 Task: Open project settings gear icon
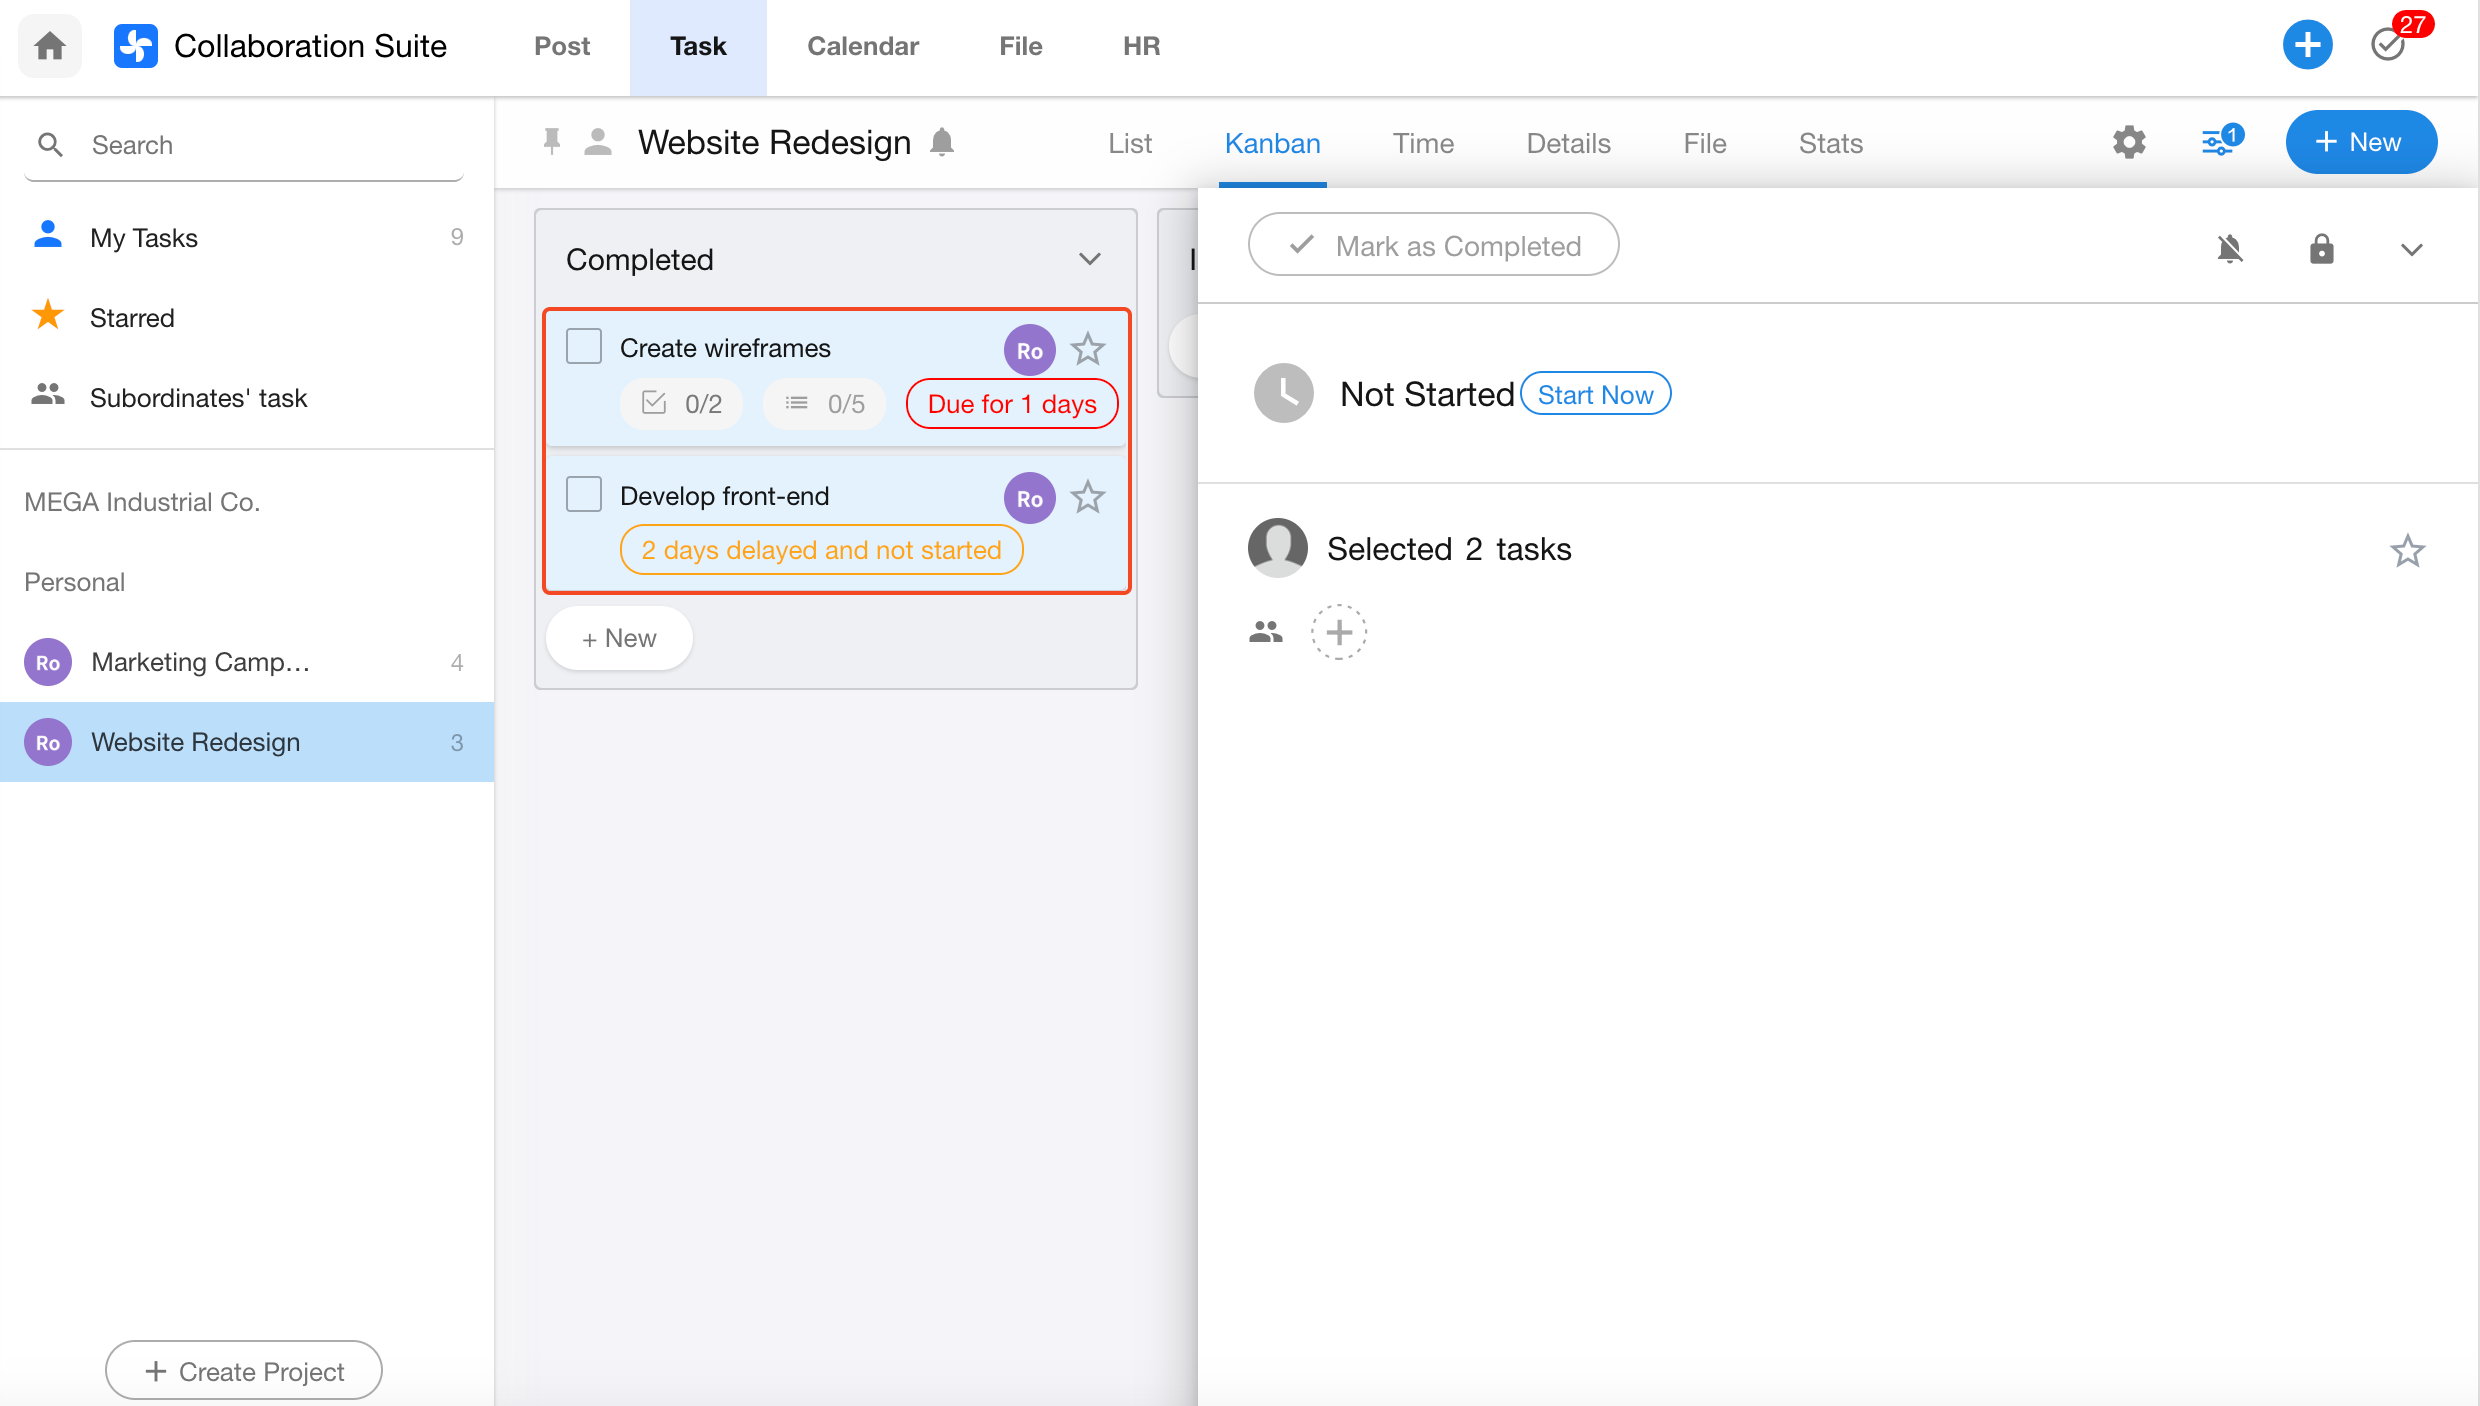coord(2129,143)
